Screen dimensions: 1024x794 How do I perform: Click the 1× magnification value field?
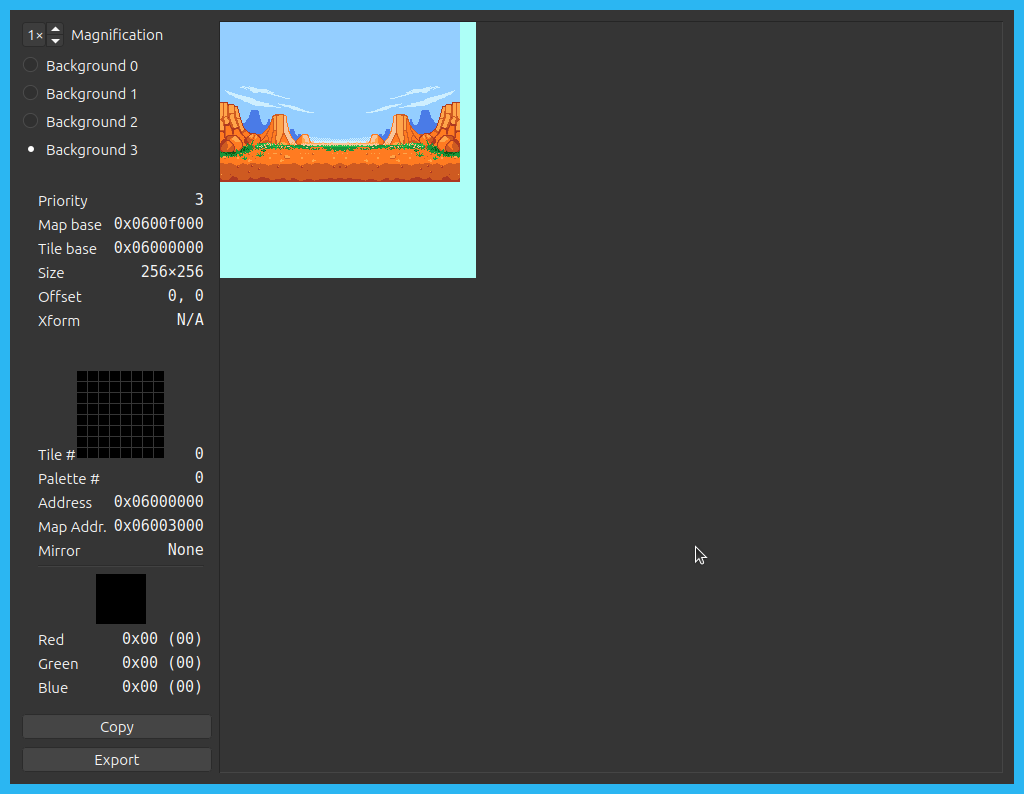click(x=35, y=35)
